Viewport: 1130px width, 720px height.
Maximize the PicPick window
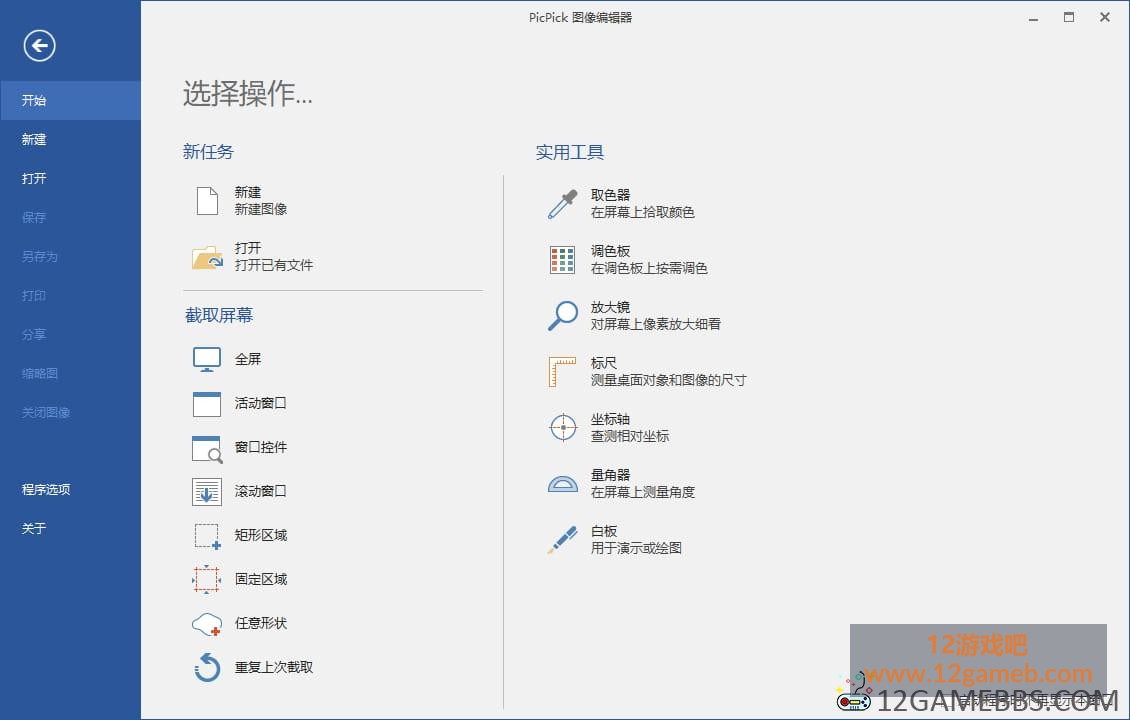point(1069,17)
